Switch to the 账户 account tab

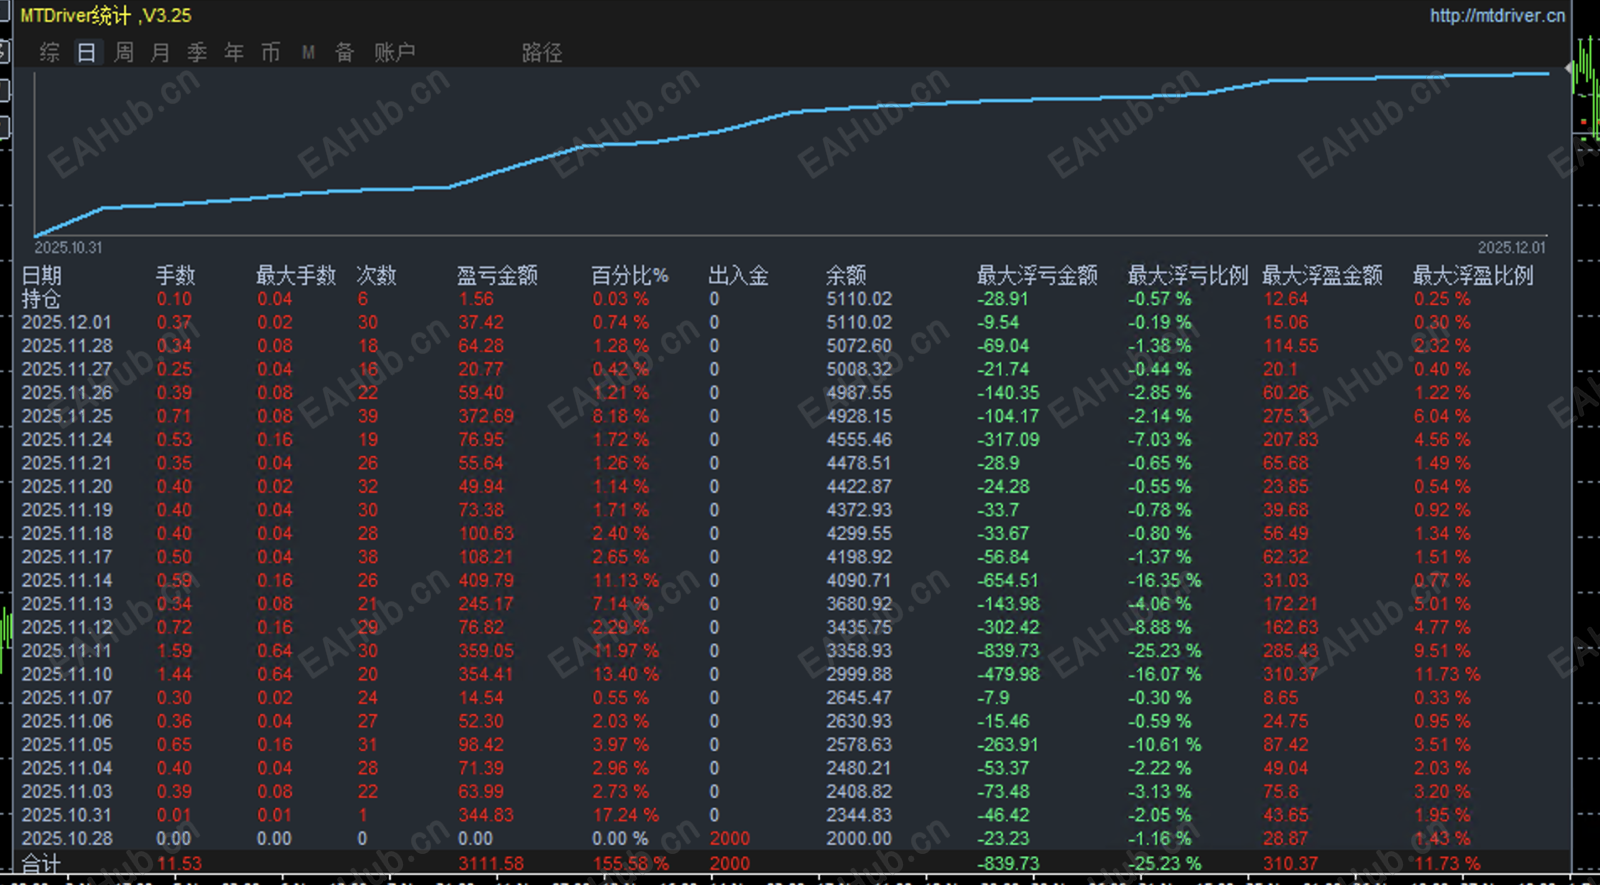[x=395, y=52]
